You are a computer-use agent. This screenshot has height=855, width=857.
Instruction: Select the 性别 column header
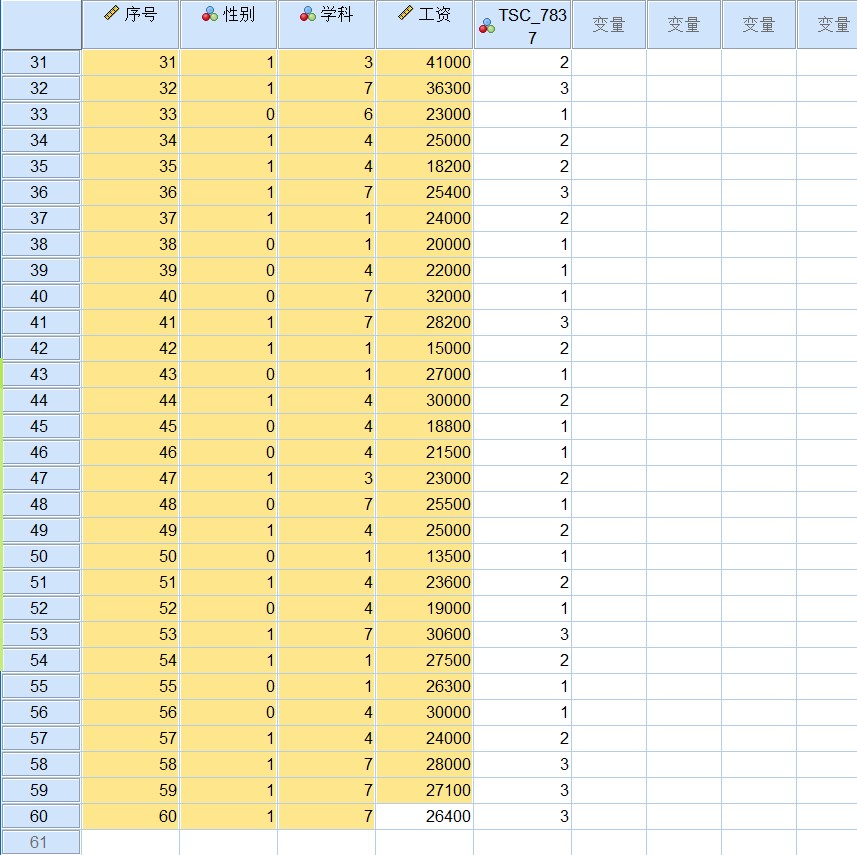pyautogui.click(x=228, y=25)
